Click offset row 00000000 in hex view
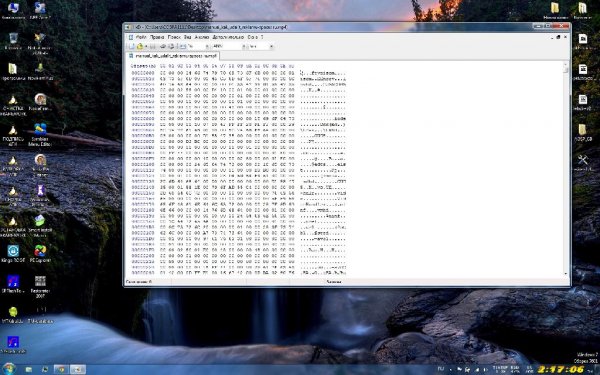This screenshot has height=375, width=600. pyautogui.click(x=143, y=73)
